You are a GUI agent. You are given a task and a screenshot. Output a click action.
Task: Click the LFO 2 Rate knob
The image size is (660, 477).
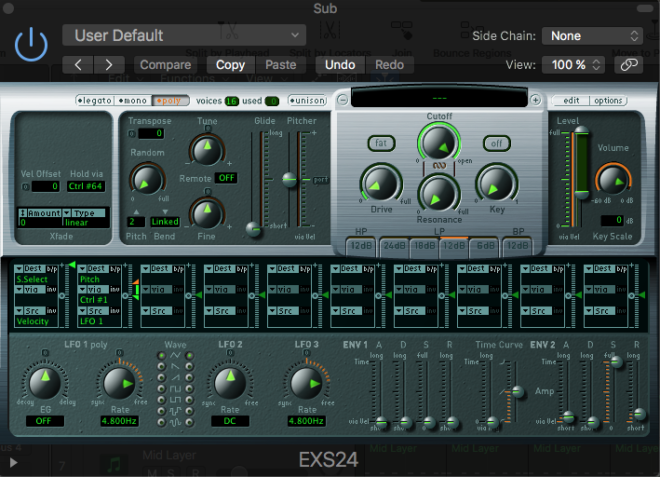point(230,383)
